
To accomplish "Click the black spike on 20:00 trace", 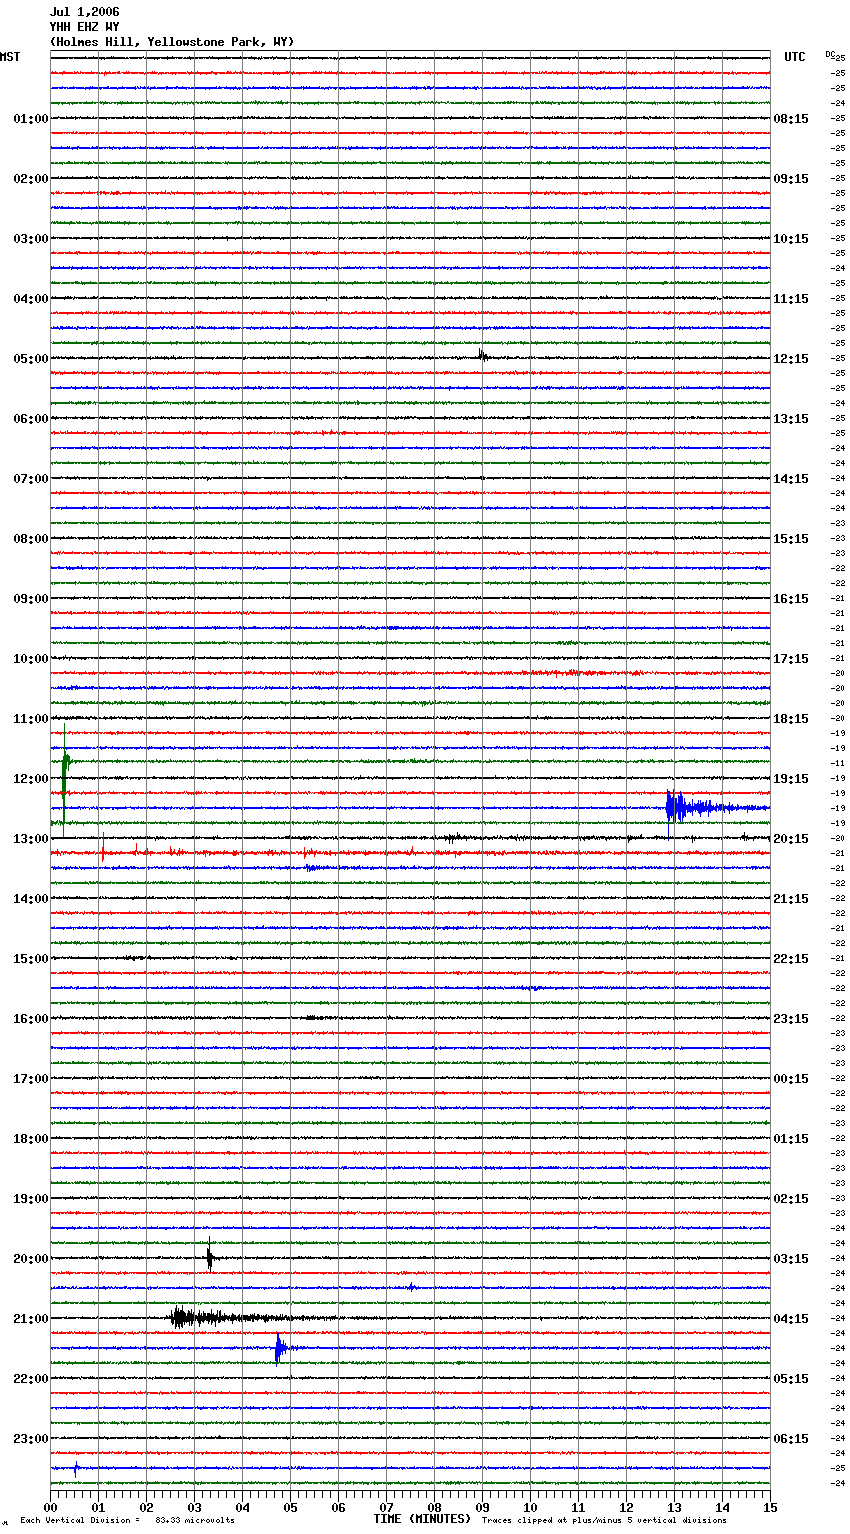I will 210,1256.
